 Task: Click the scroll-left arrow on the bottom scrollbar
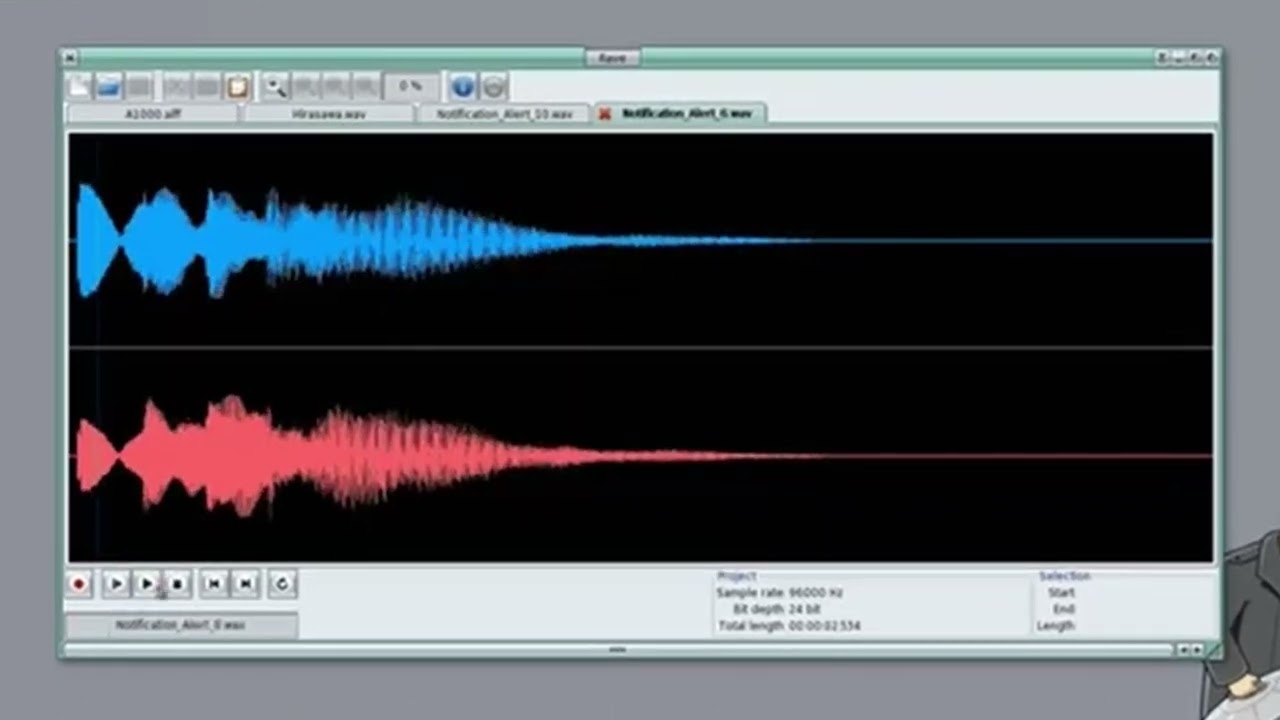point(1183,650)
